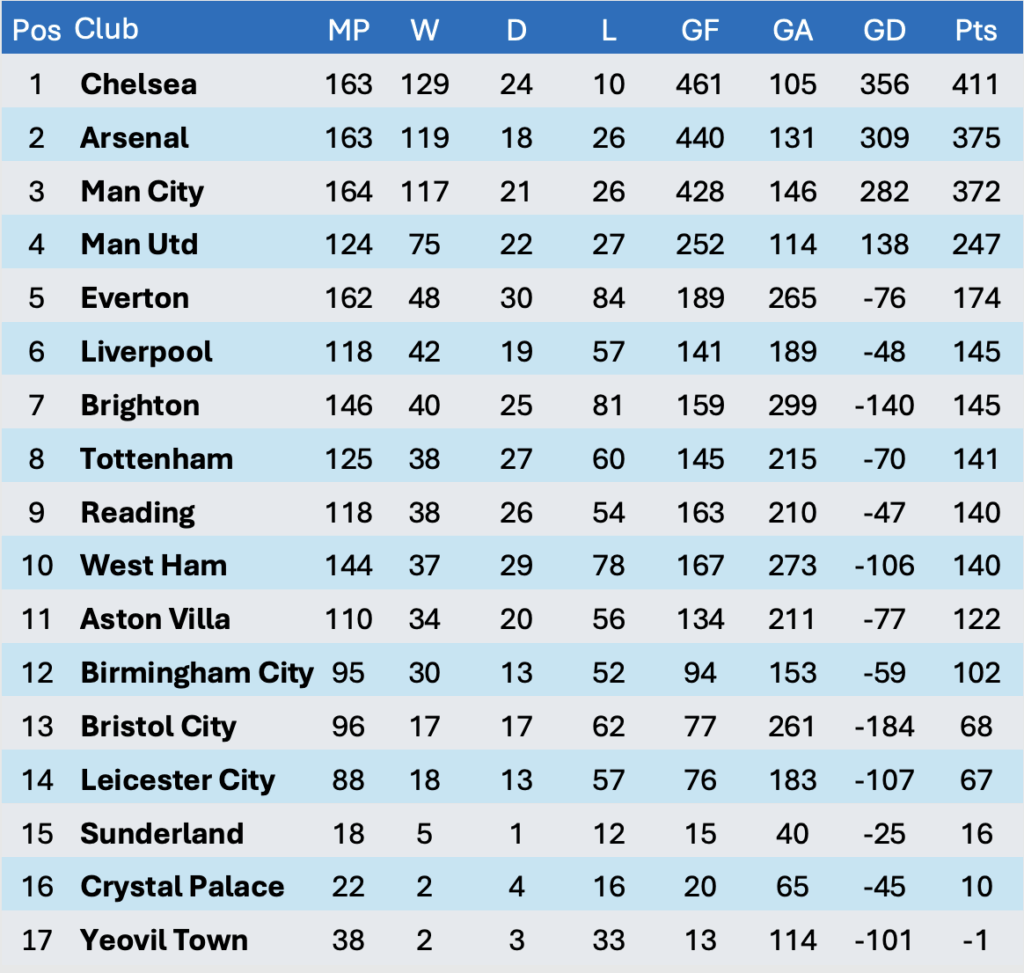The image size is (1024, 973).
Task: Open the Aston Villa entry
Action: click(155, 619)
